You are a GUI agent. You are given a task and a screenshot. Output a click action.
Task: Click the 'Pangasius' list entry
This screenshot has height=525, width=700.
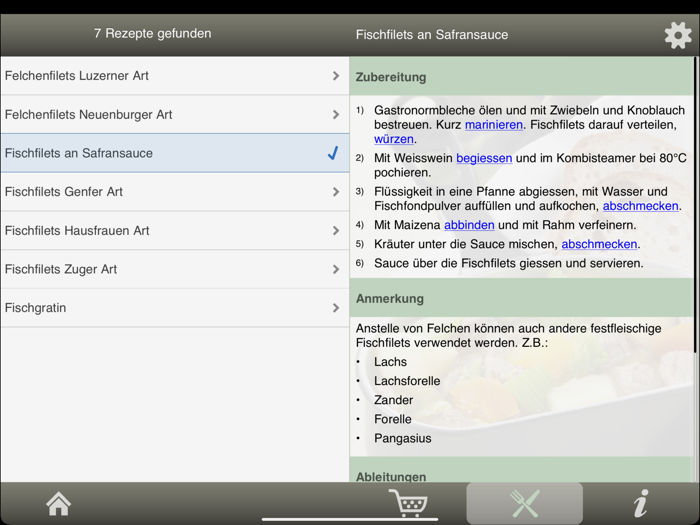click(x=403, y=438)
